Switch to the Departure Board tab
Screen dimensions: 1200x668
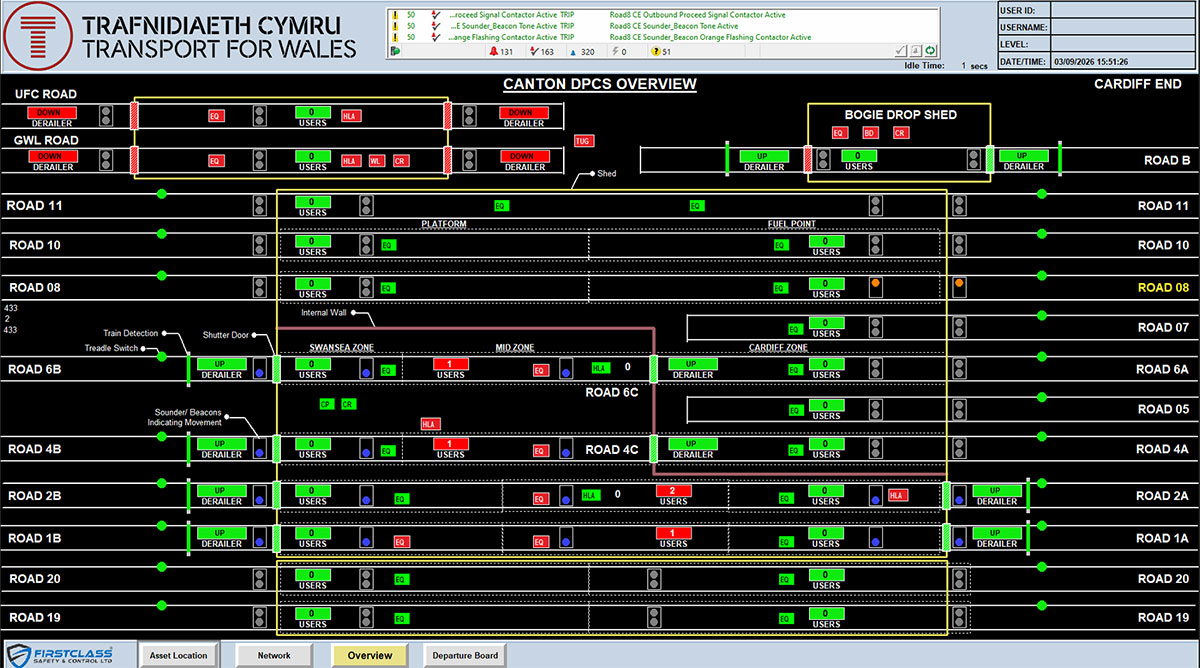tap(465, 656)
